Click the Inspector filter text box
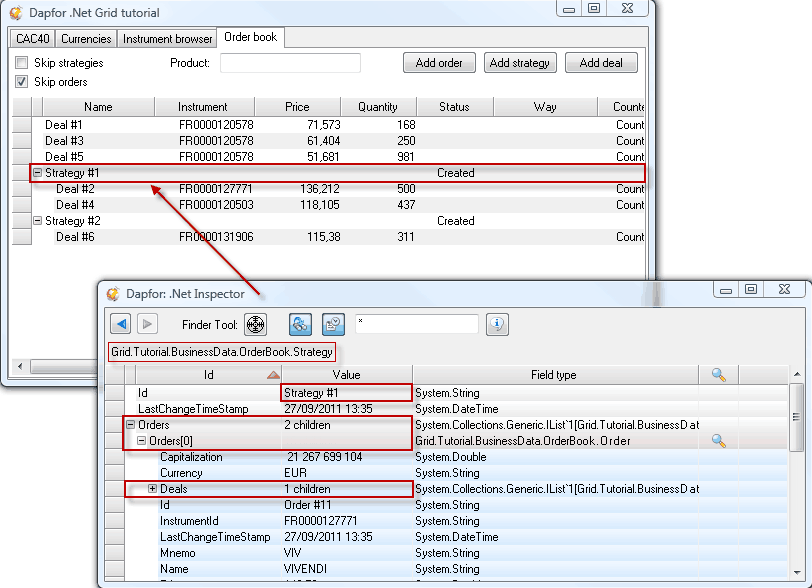Image resolution: width=812 pixels, height=588 pixels. 416,324
